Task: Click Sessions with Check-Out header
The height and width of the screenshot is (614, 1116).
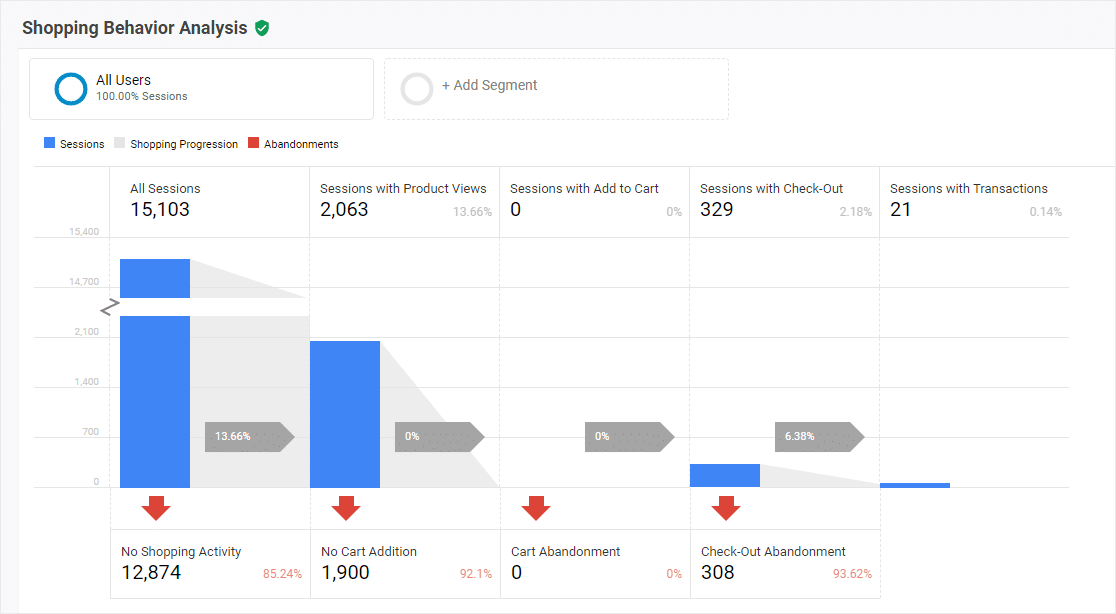Action: 772,189
